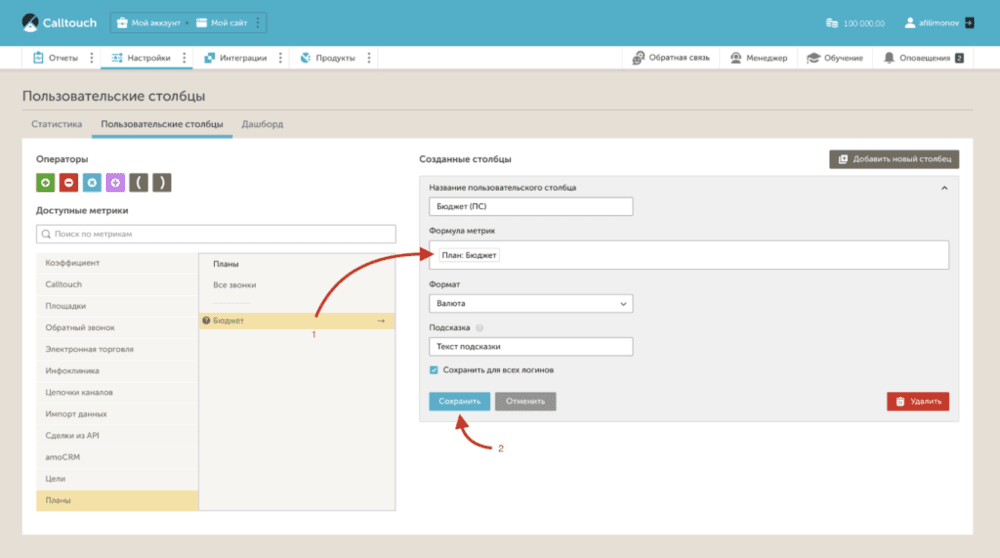
Task: Select the Импорт данных metric category
Action: 117,415
